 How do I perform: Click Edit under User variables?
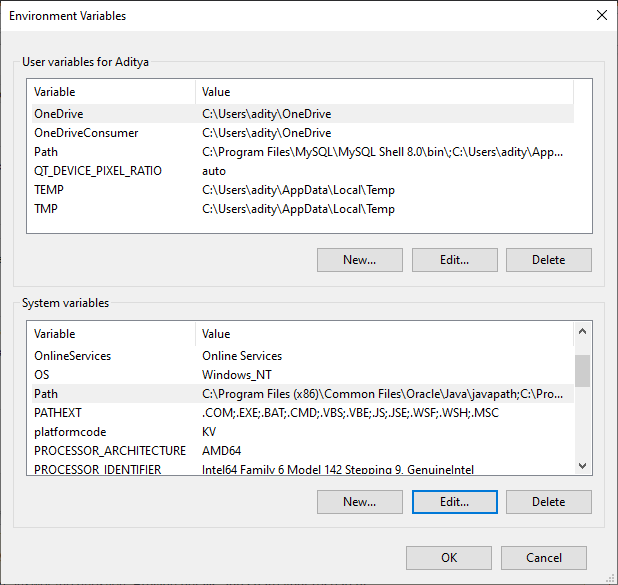(454, 260)
